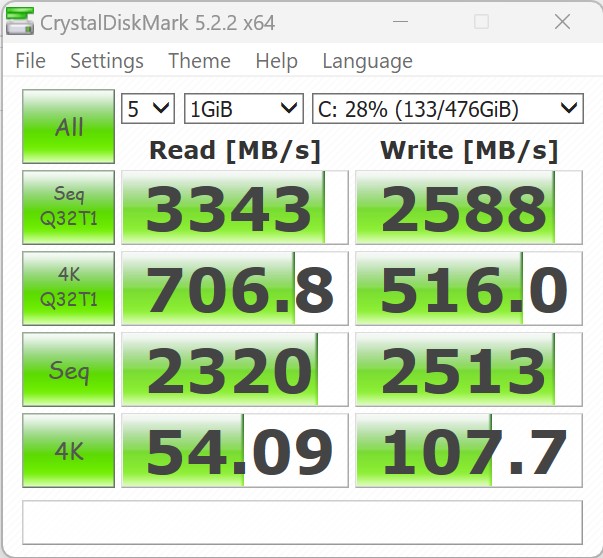
Task: Expand the drive dropdown showing C: 28%
Action: click(448, 108)
